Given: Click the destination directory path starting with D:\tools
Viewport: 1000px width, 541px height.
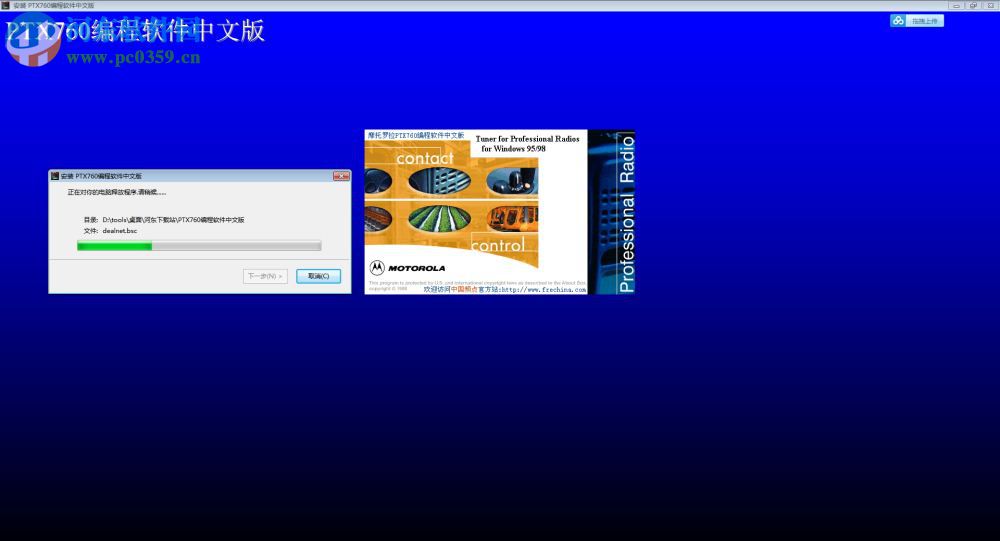Looking at the screenshot, I should click(x=173, y=219).
